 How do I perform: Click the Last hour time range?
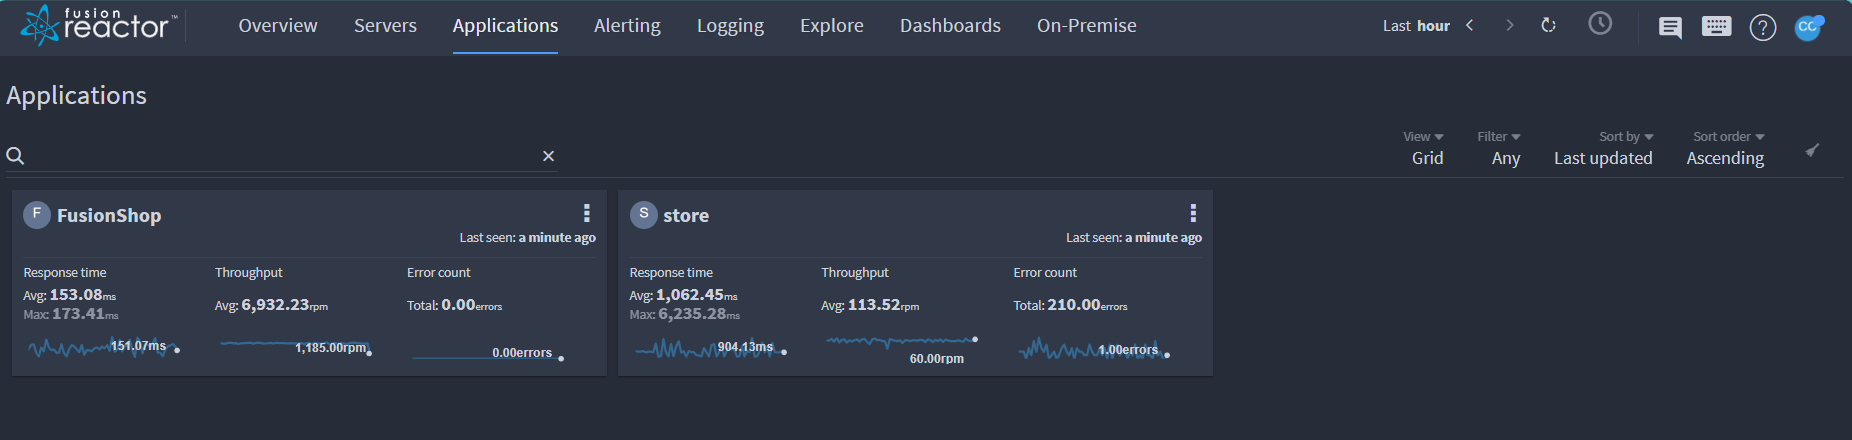[x=1416, y=26]
